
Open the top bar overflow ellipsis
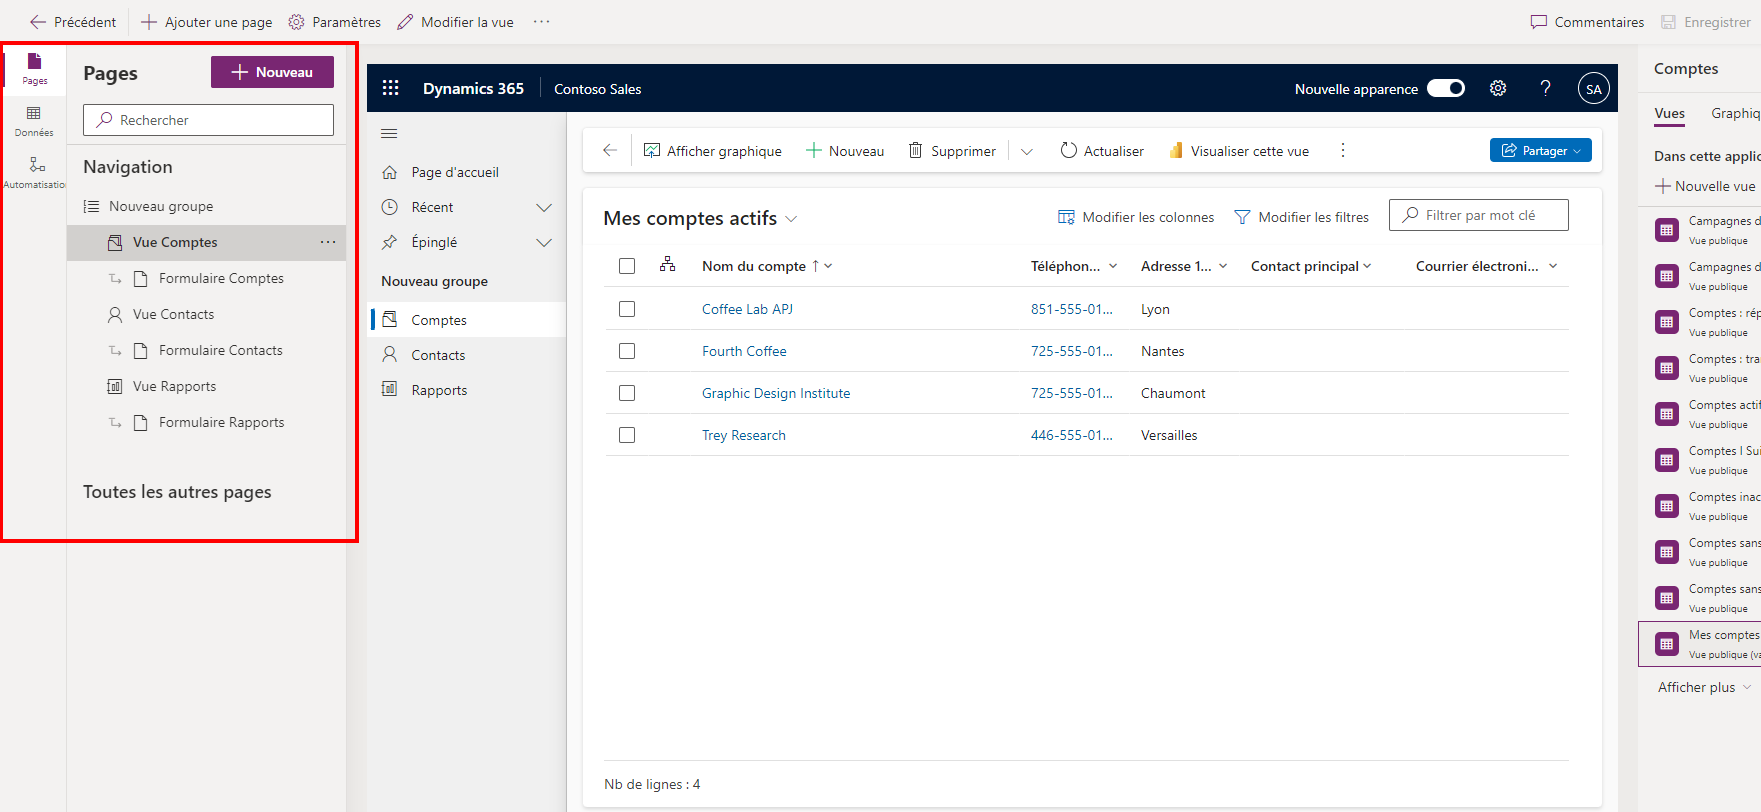(x=541, y=22)
